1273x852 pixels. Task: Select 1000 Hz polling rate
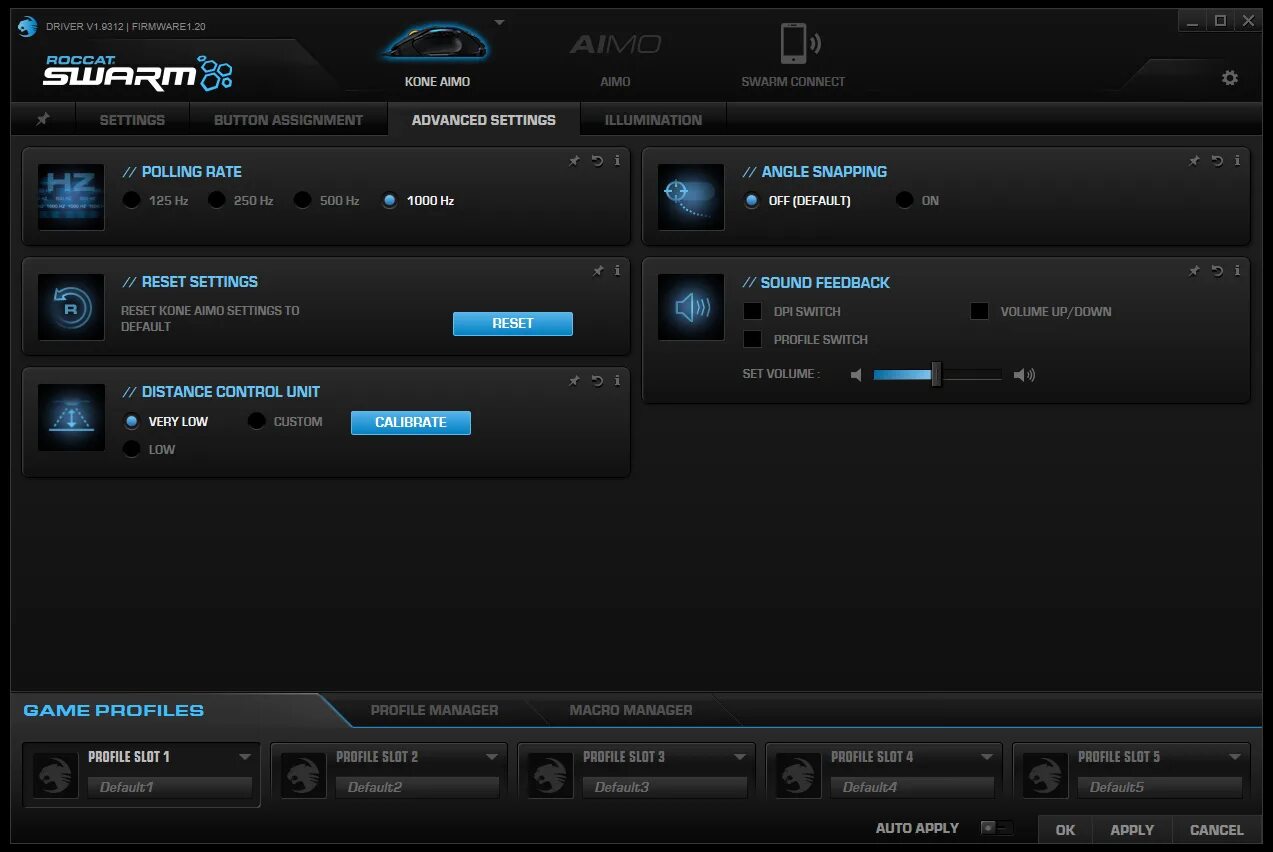390,200
